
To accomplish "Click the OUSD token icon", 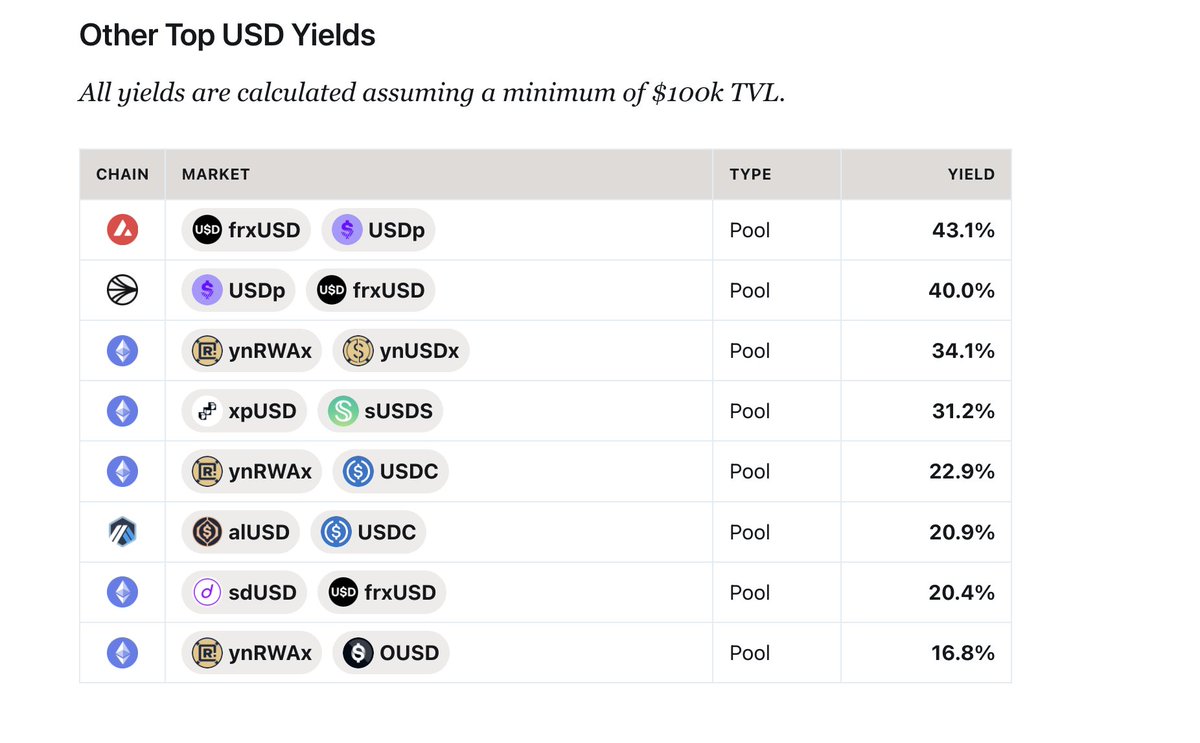I will [358, 653].
